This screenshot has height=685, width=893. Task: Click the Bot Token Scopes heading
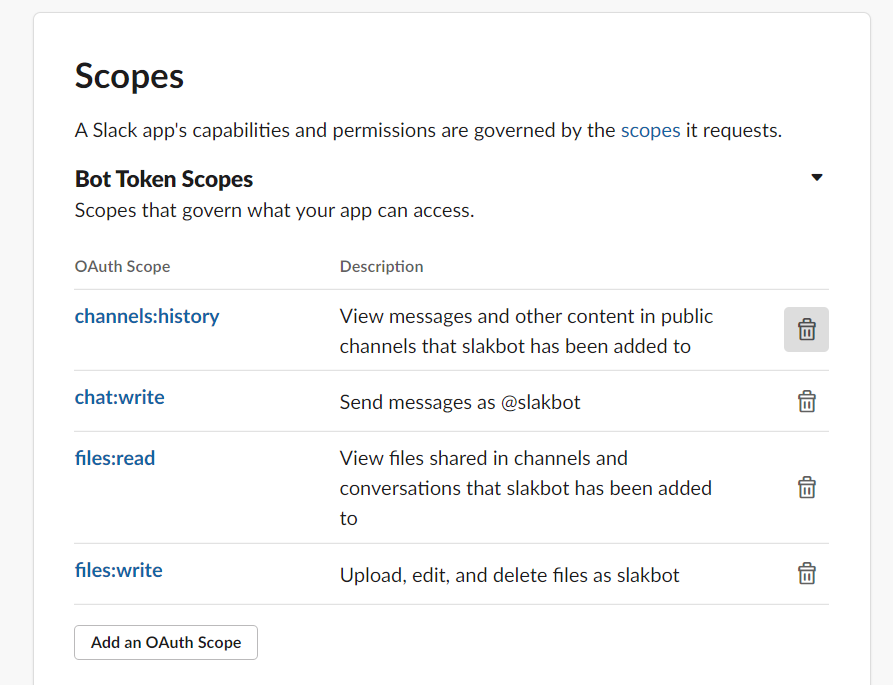pos(164,179)
